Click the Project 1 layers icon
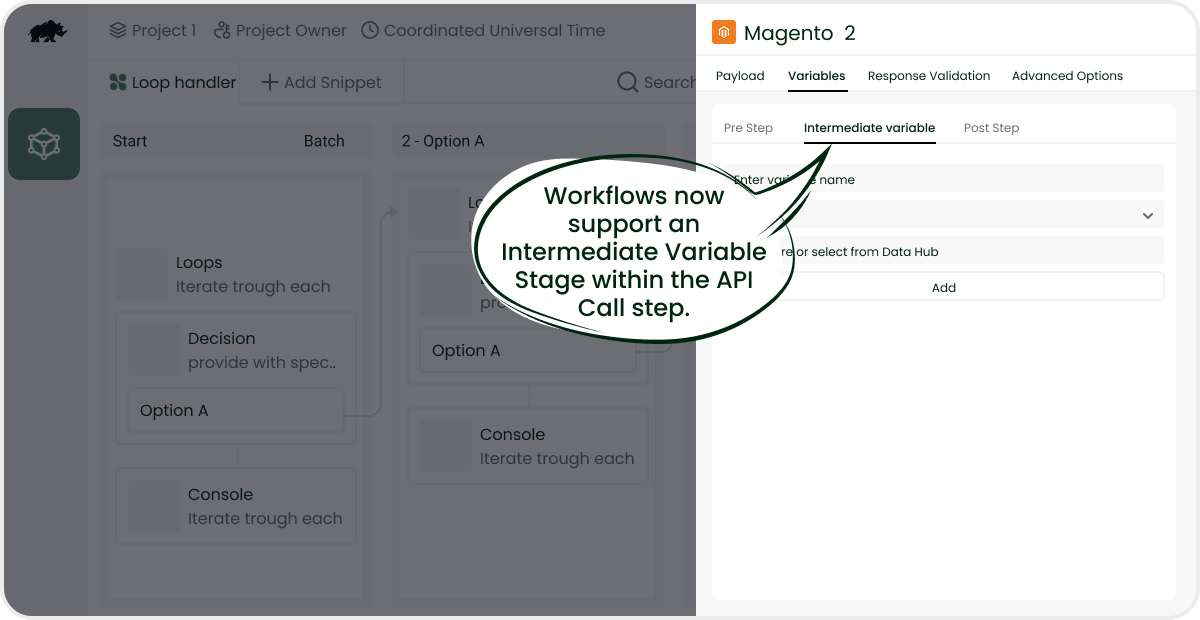Image resolution: width=1200 pixels, height=620 pixels. (x=117, y=31)
